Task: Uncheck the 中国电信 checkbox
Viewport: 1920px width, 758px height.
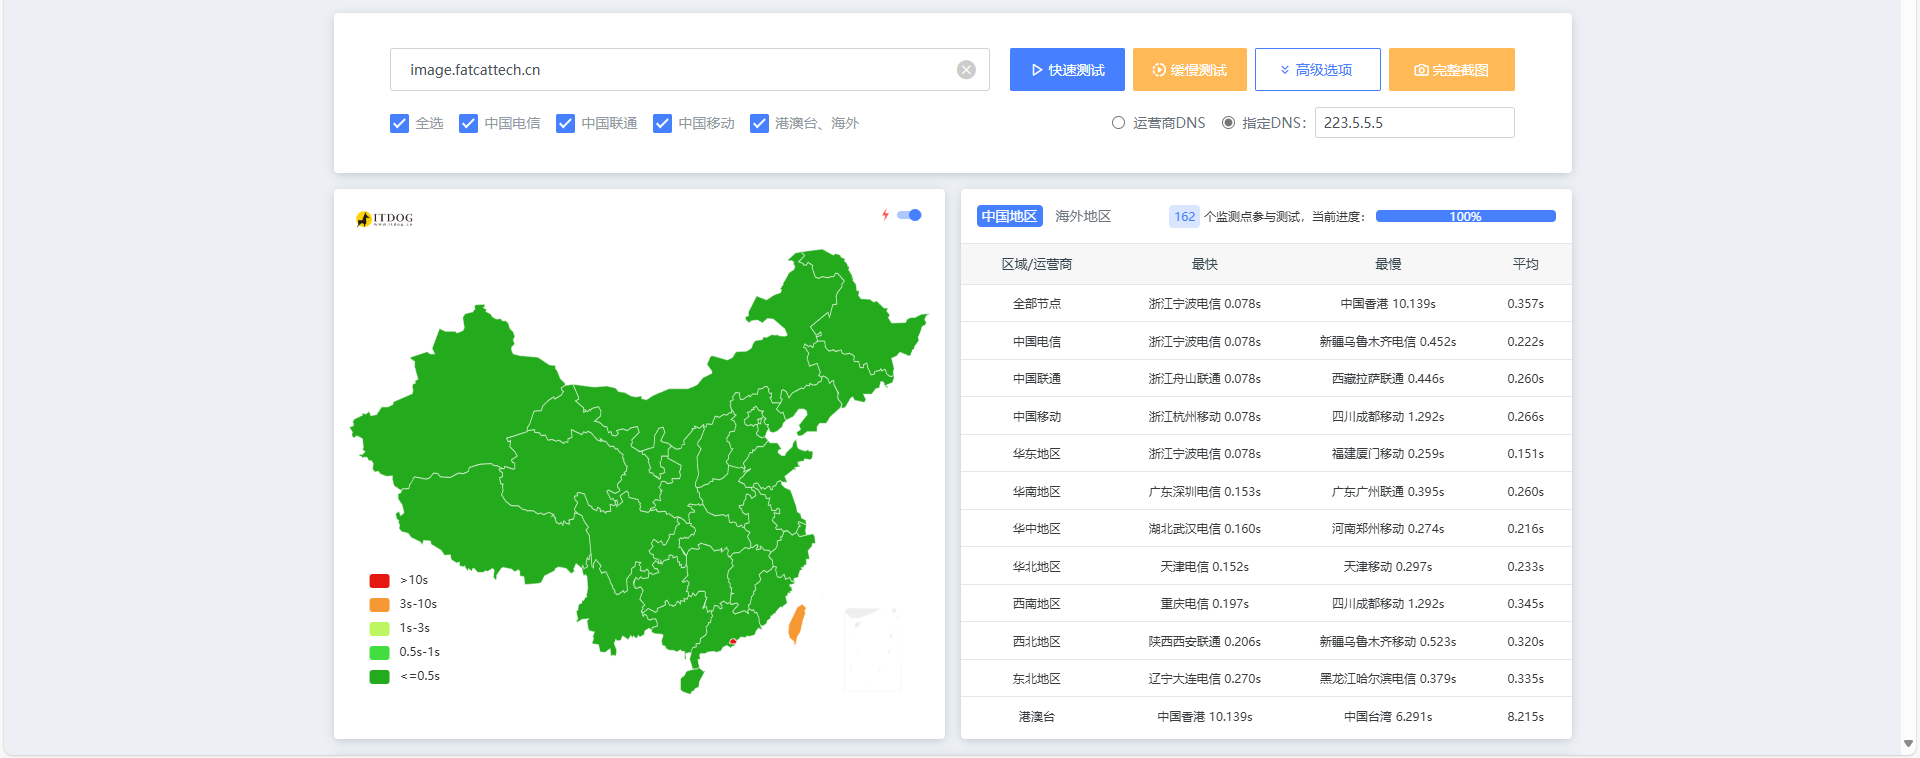Action: (468, 123)
